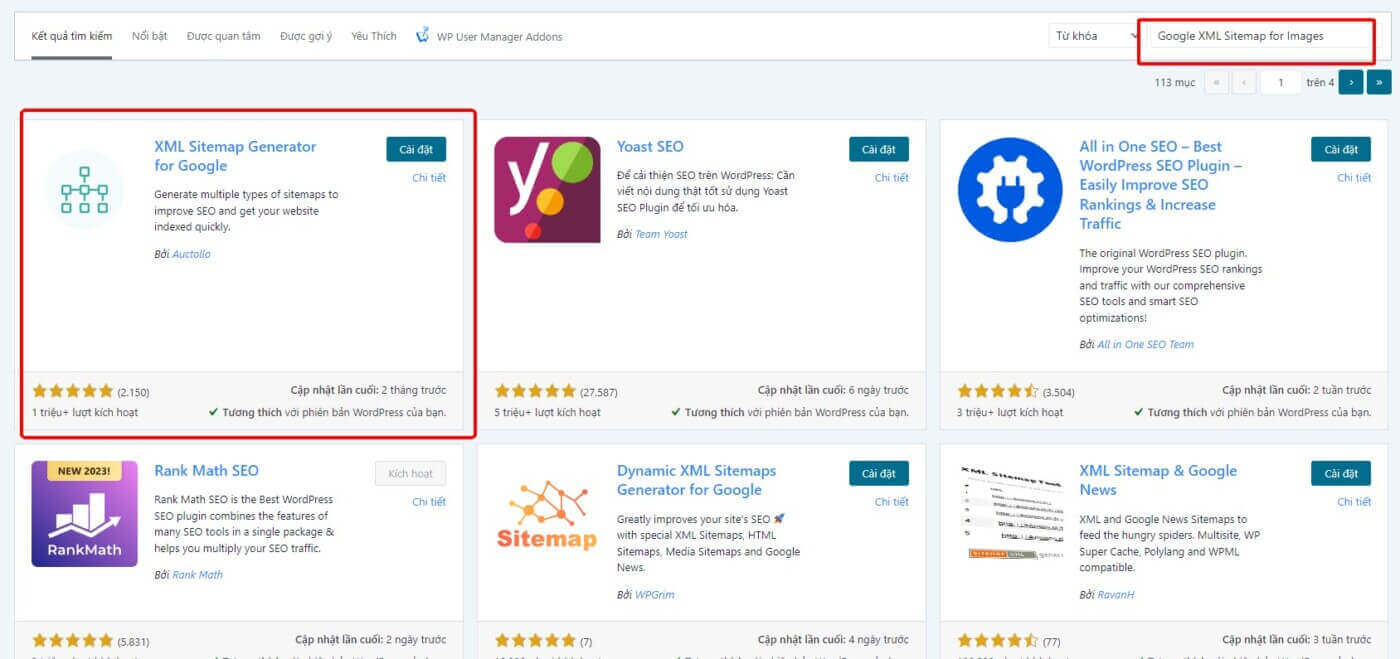
Task: Switch to Kết quả tìm kiếm tab
Action: [72, 36]
